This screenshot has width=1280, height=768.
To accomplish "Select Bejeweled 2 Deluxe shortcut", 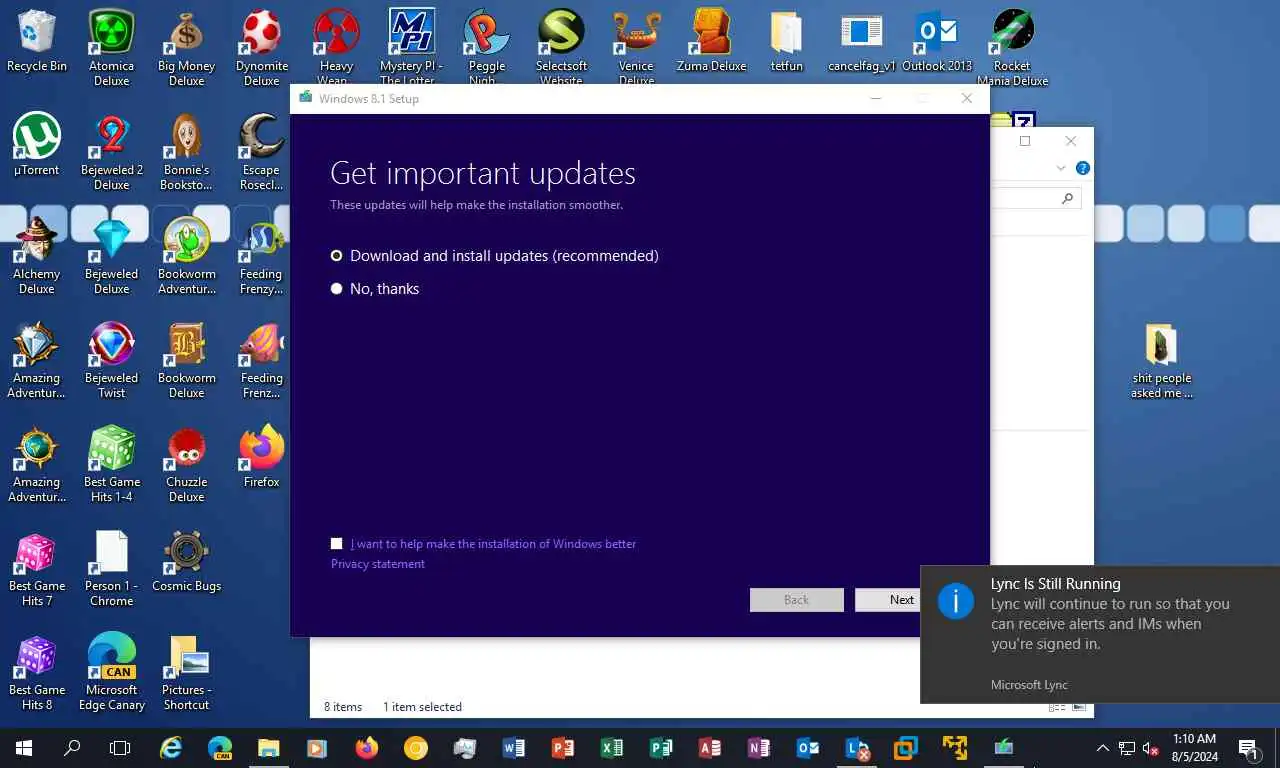I will (112, 152).
